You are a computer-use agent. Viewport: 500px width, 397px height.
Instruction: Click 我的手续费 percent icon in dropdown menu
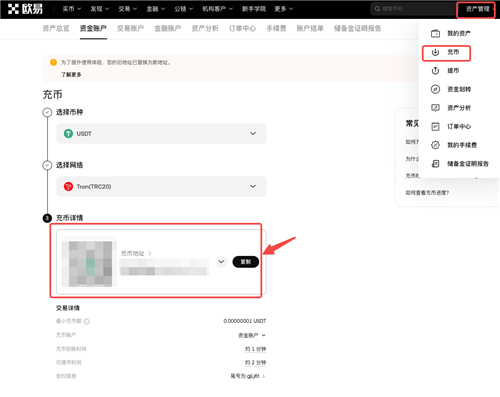[x=435, y=145]
